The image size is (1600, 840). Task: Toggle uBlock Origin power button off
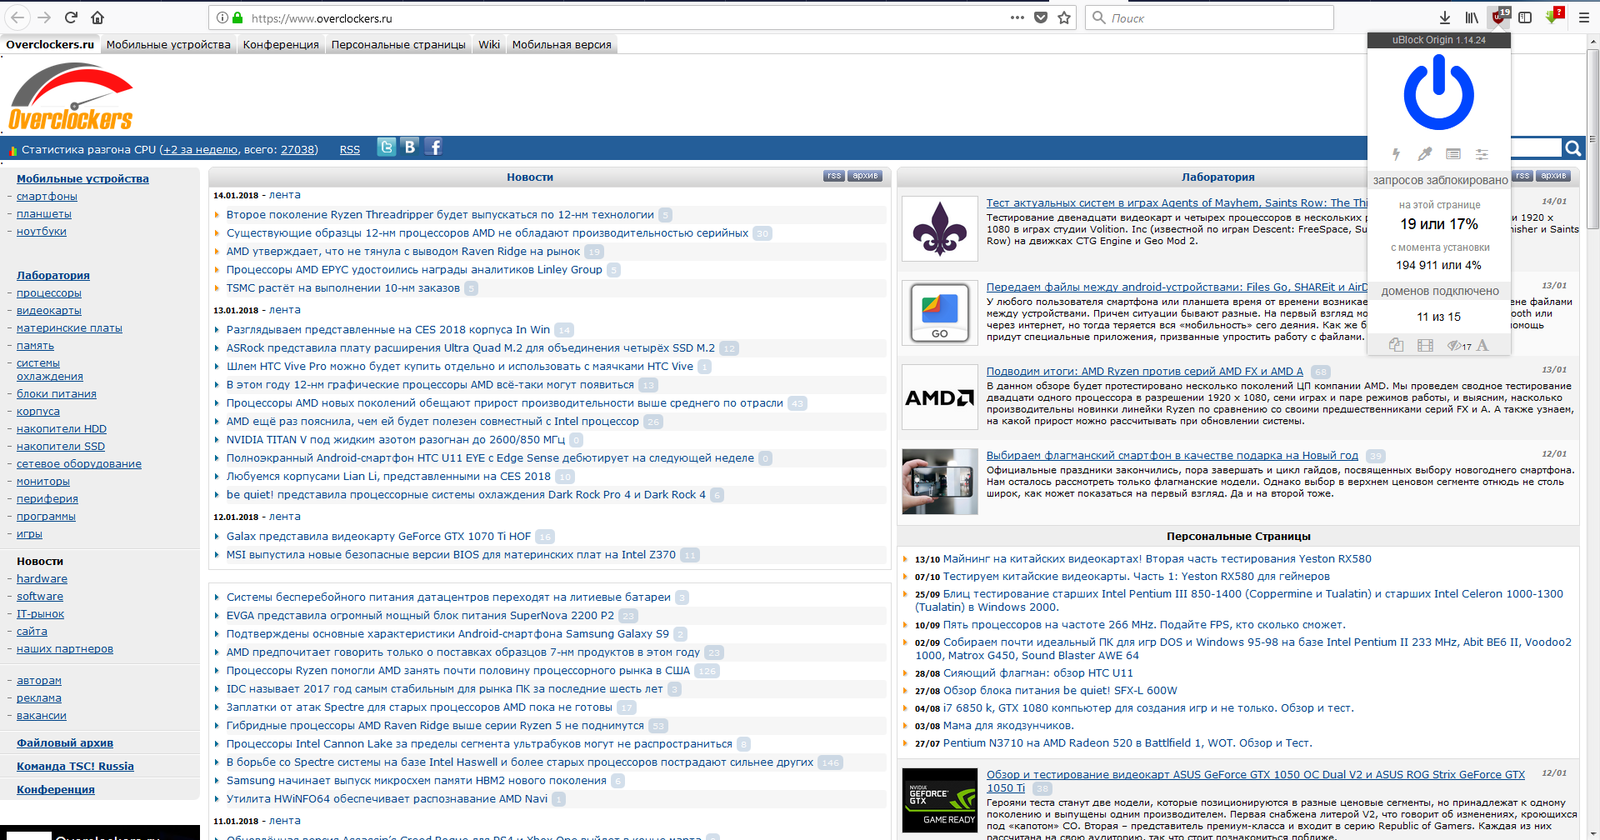(x=1438, y=93)
